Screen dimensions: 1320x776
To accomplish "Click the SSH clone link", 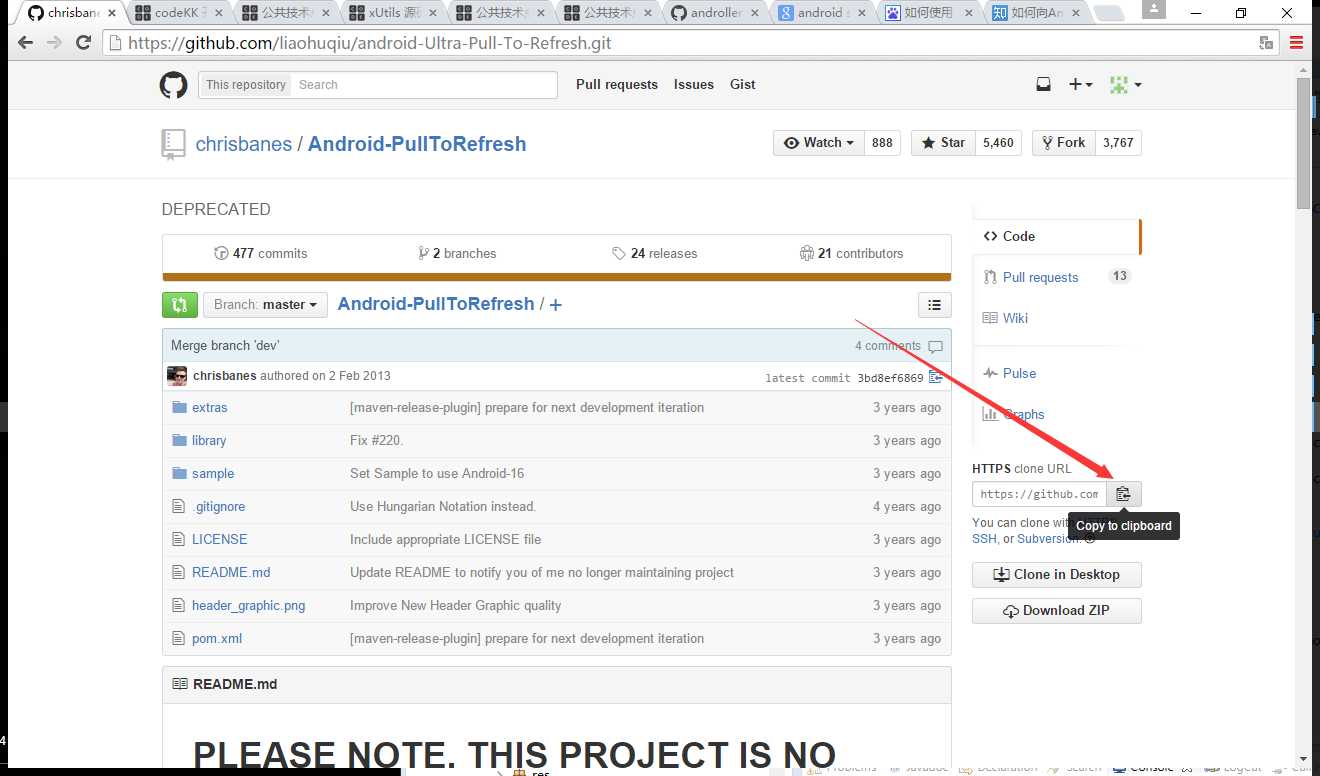I will point(984,539).
